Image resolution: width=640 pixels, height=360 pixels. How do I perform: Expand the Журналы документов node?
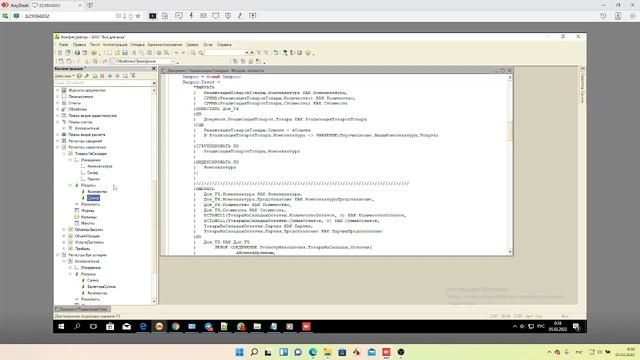(x=58, y=90)
